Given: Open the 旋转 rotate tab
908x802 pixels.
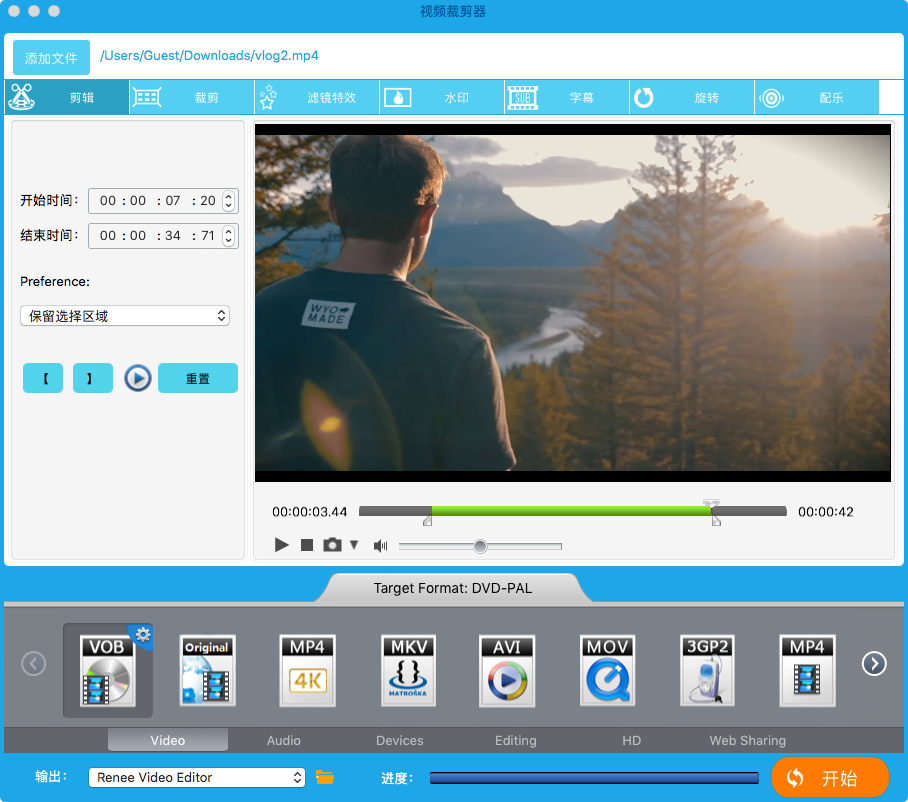Looking at the screenshot, I should click(692, 97).
